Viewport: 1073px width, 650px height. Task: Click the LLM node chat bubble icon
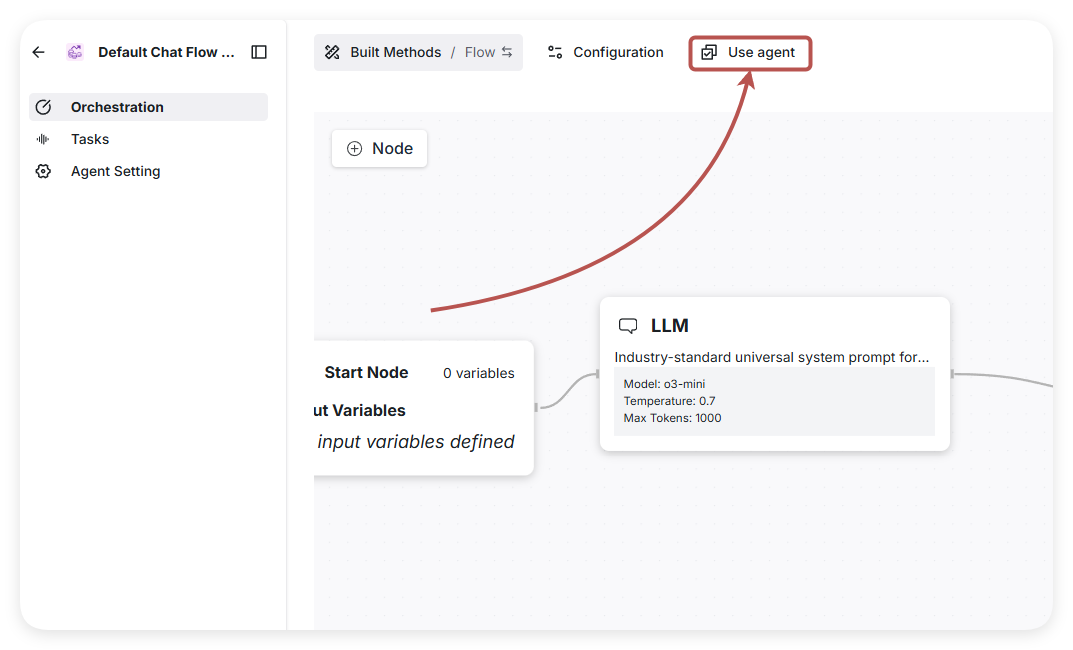pos(628,326)
